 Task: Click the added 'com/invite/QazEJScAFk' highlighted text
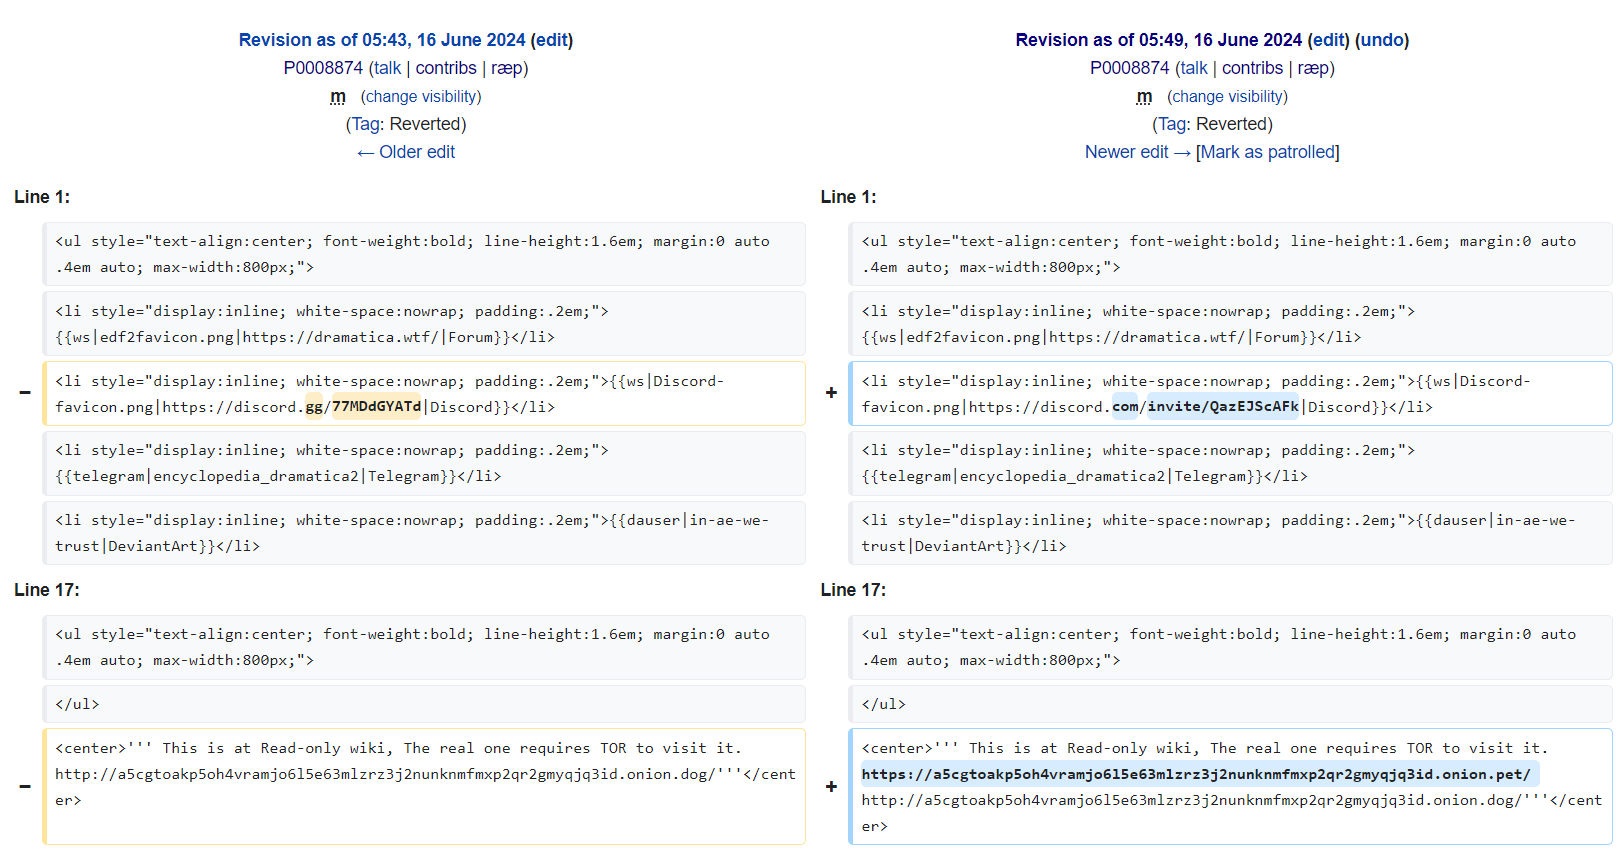coord(1206,407)
